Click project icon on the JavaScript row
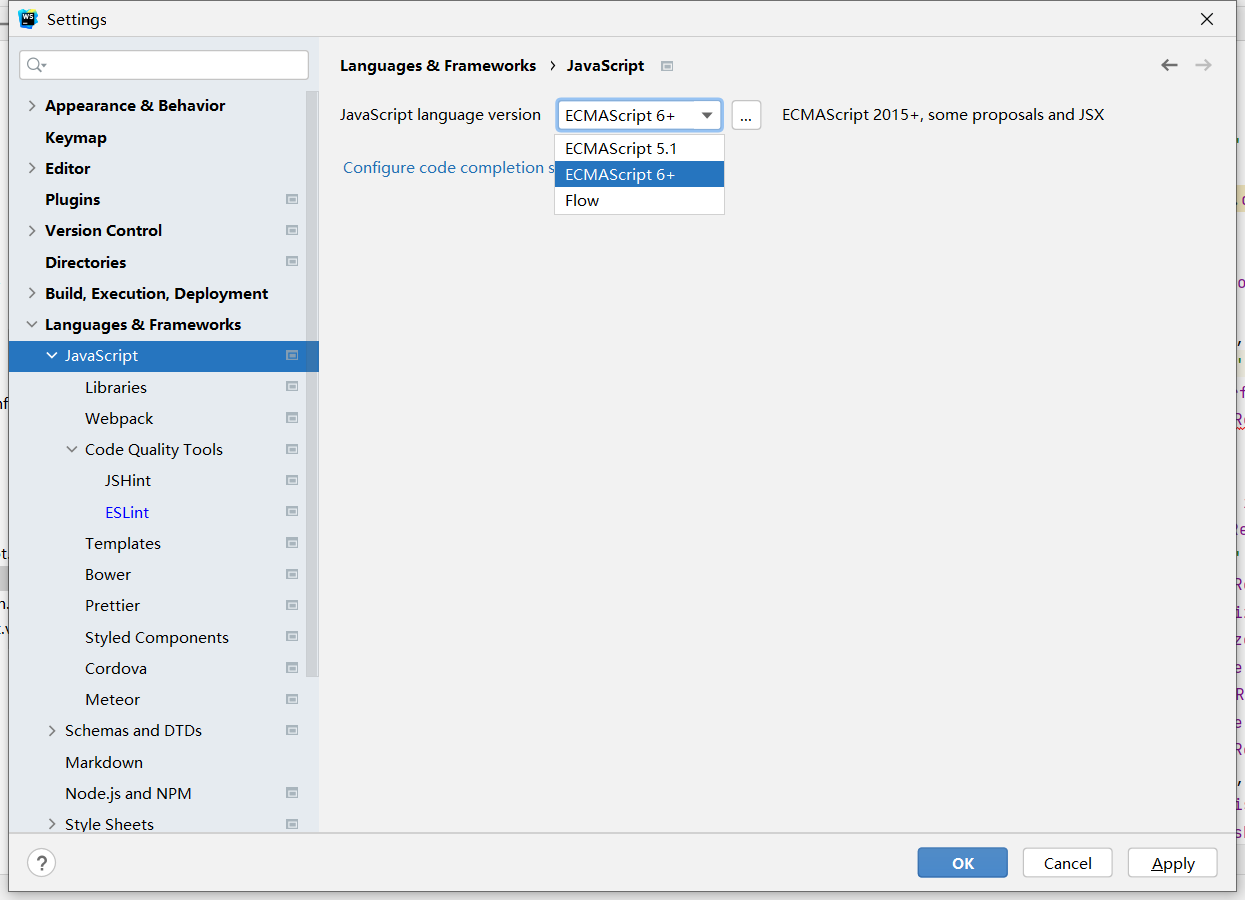Image resolution: width=1245 pixels, height=900 pixels. point(292,355)
